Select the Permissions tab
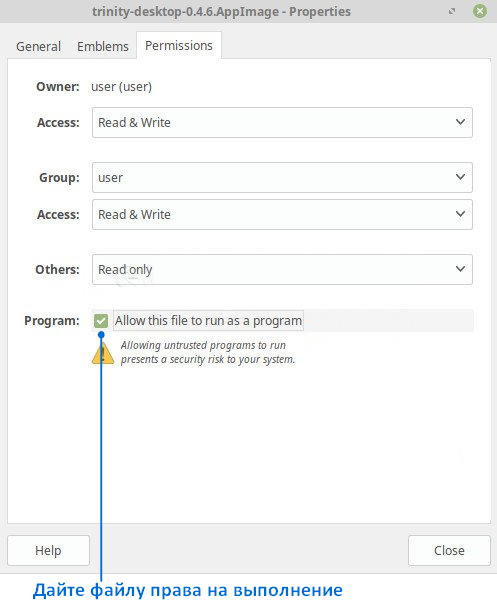Screen dimensions: 497x604 tap(179, 45)
